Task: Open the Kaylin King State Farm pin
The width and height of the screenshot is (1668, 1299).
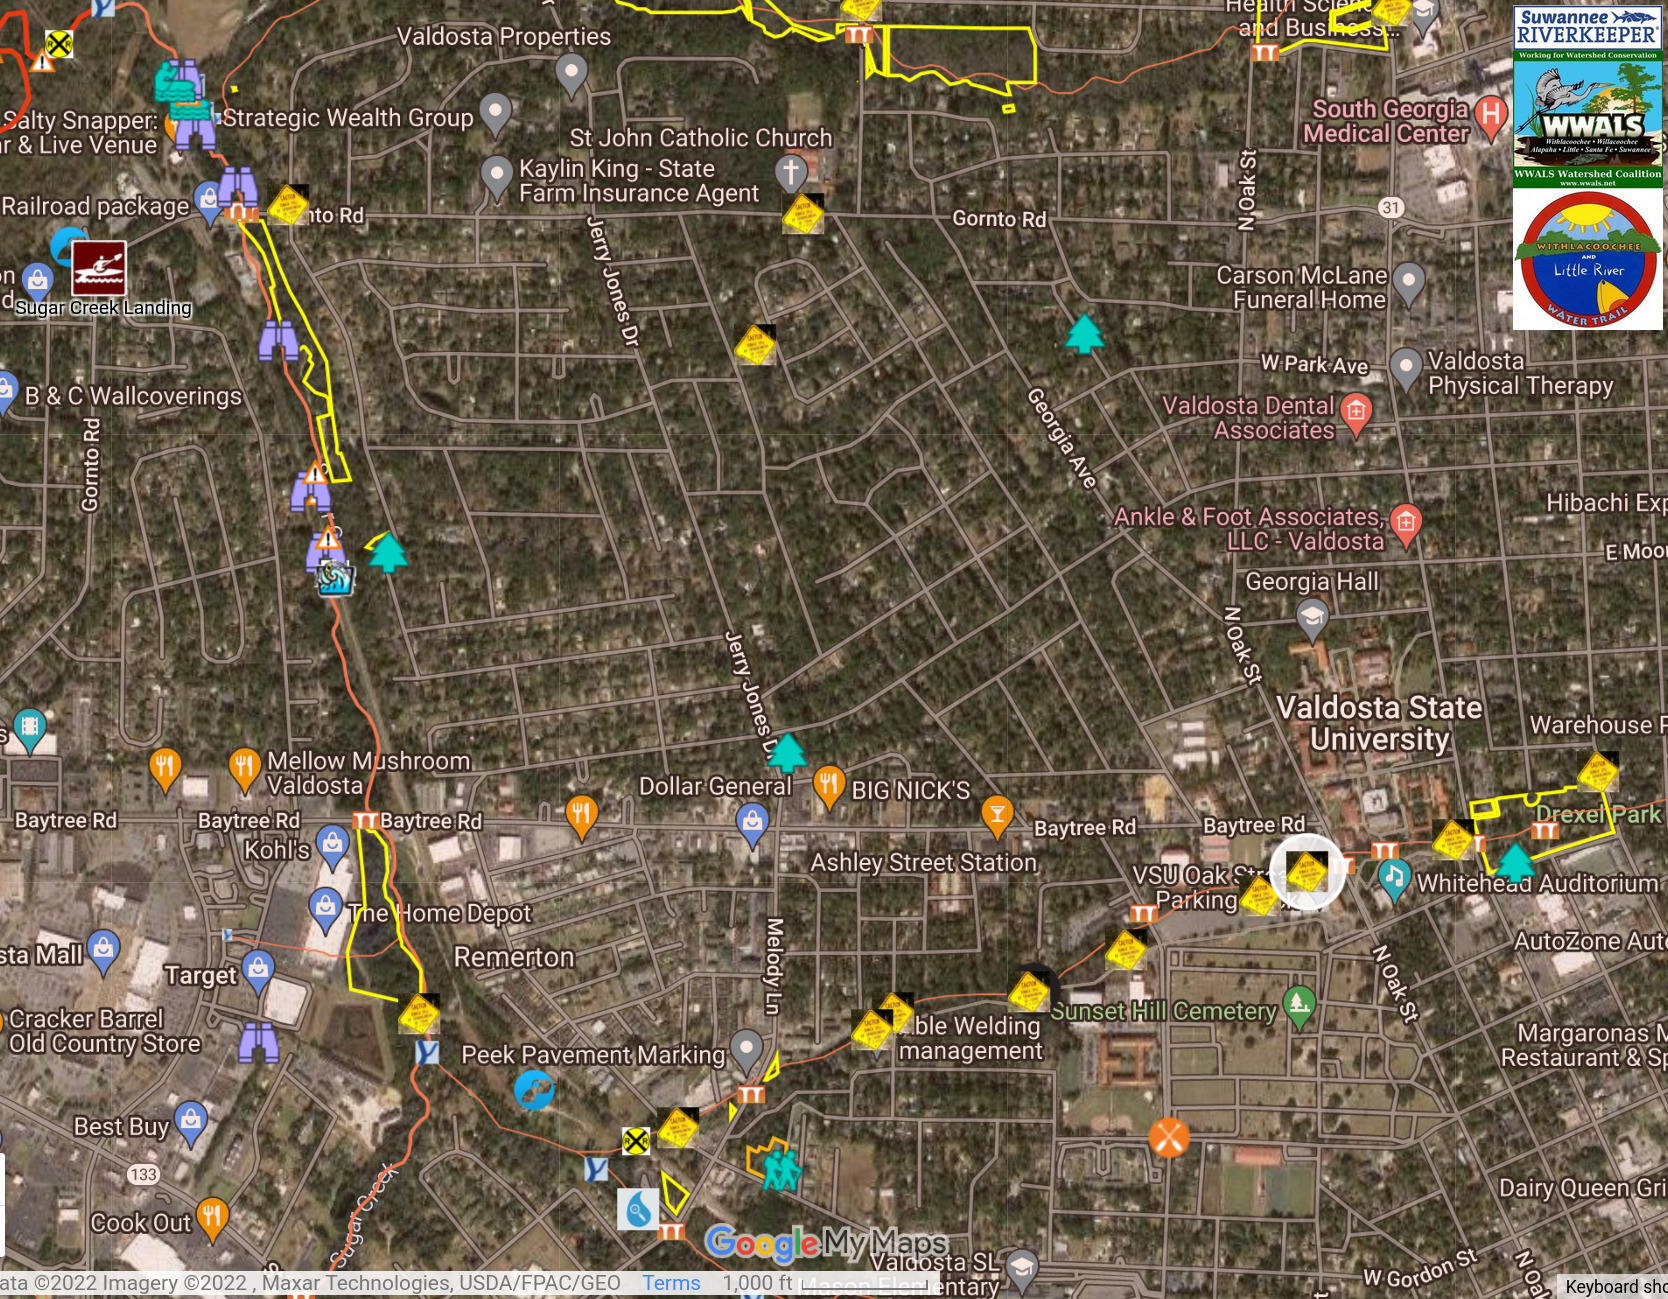Action: (497, 178)
